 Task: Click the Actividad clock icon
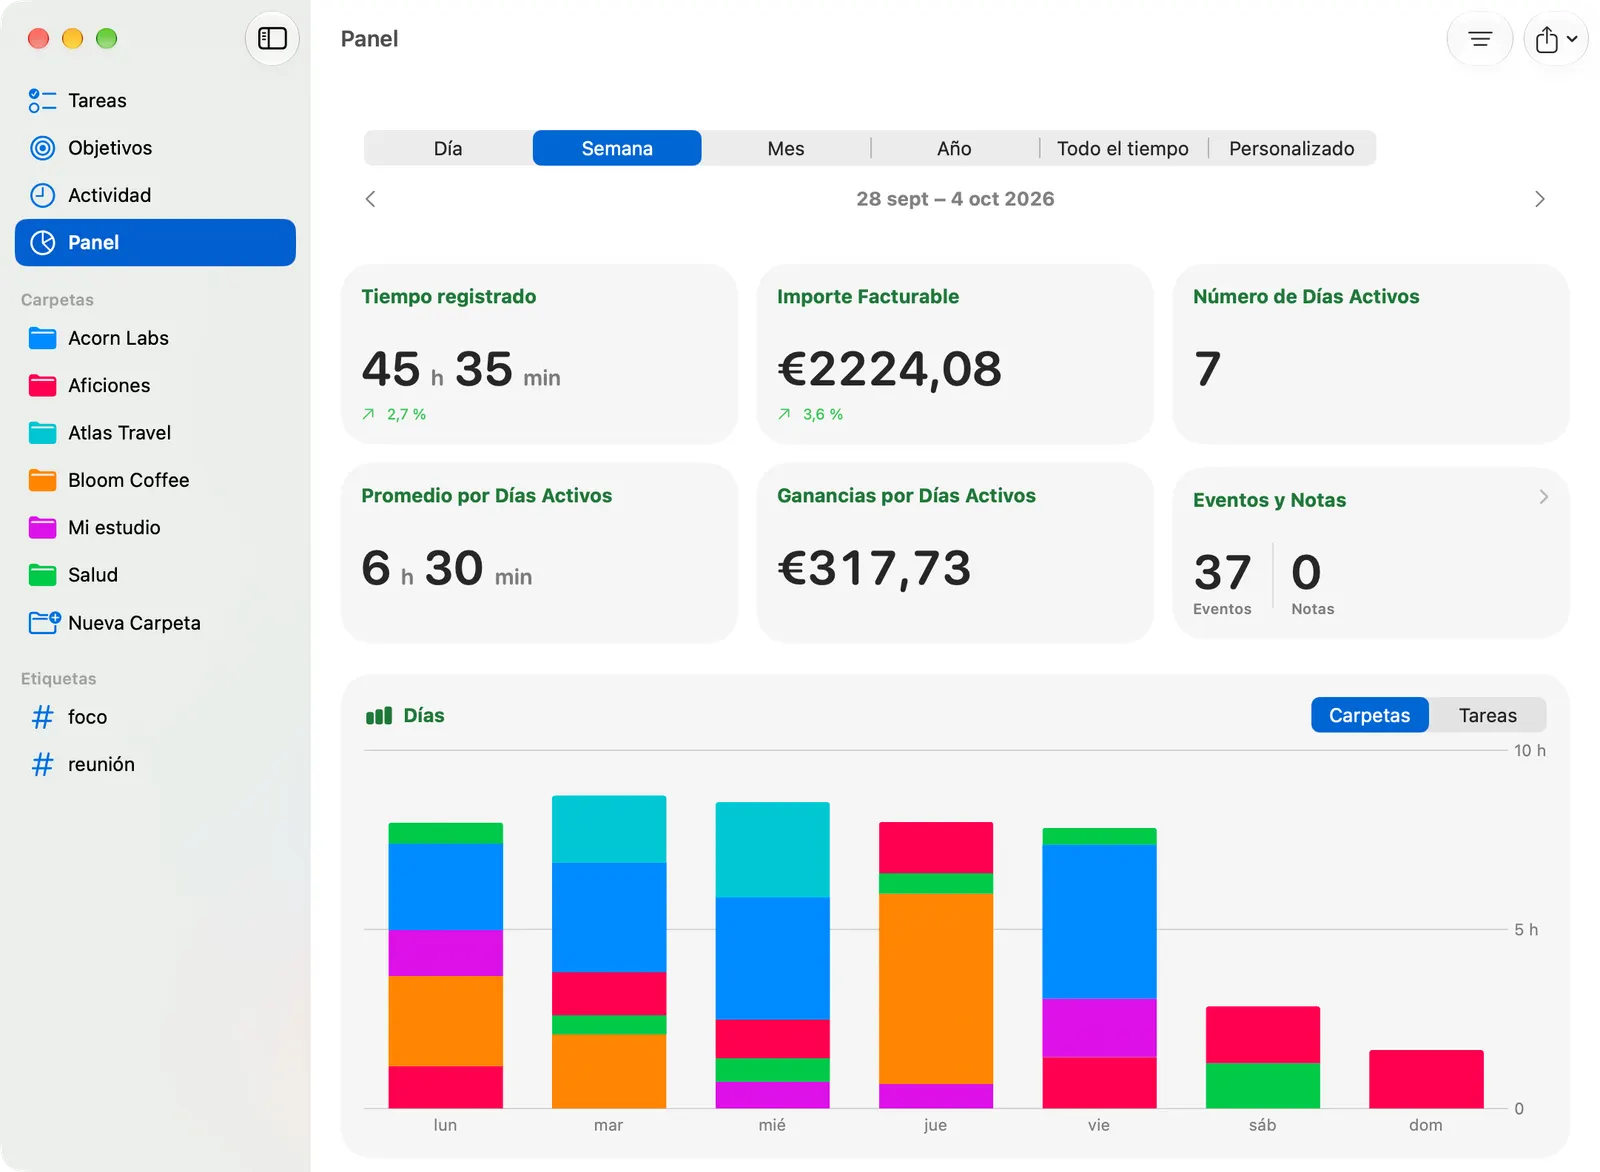(42, 195)
